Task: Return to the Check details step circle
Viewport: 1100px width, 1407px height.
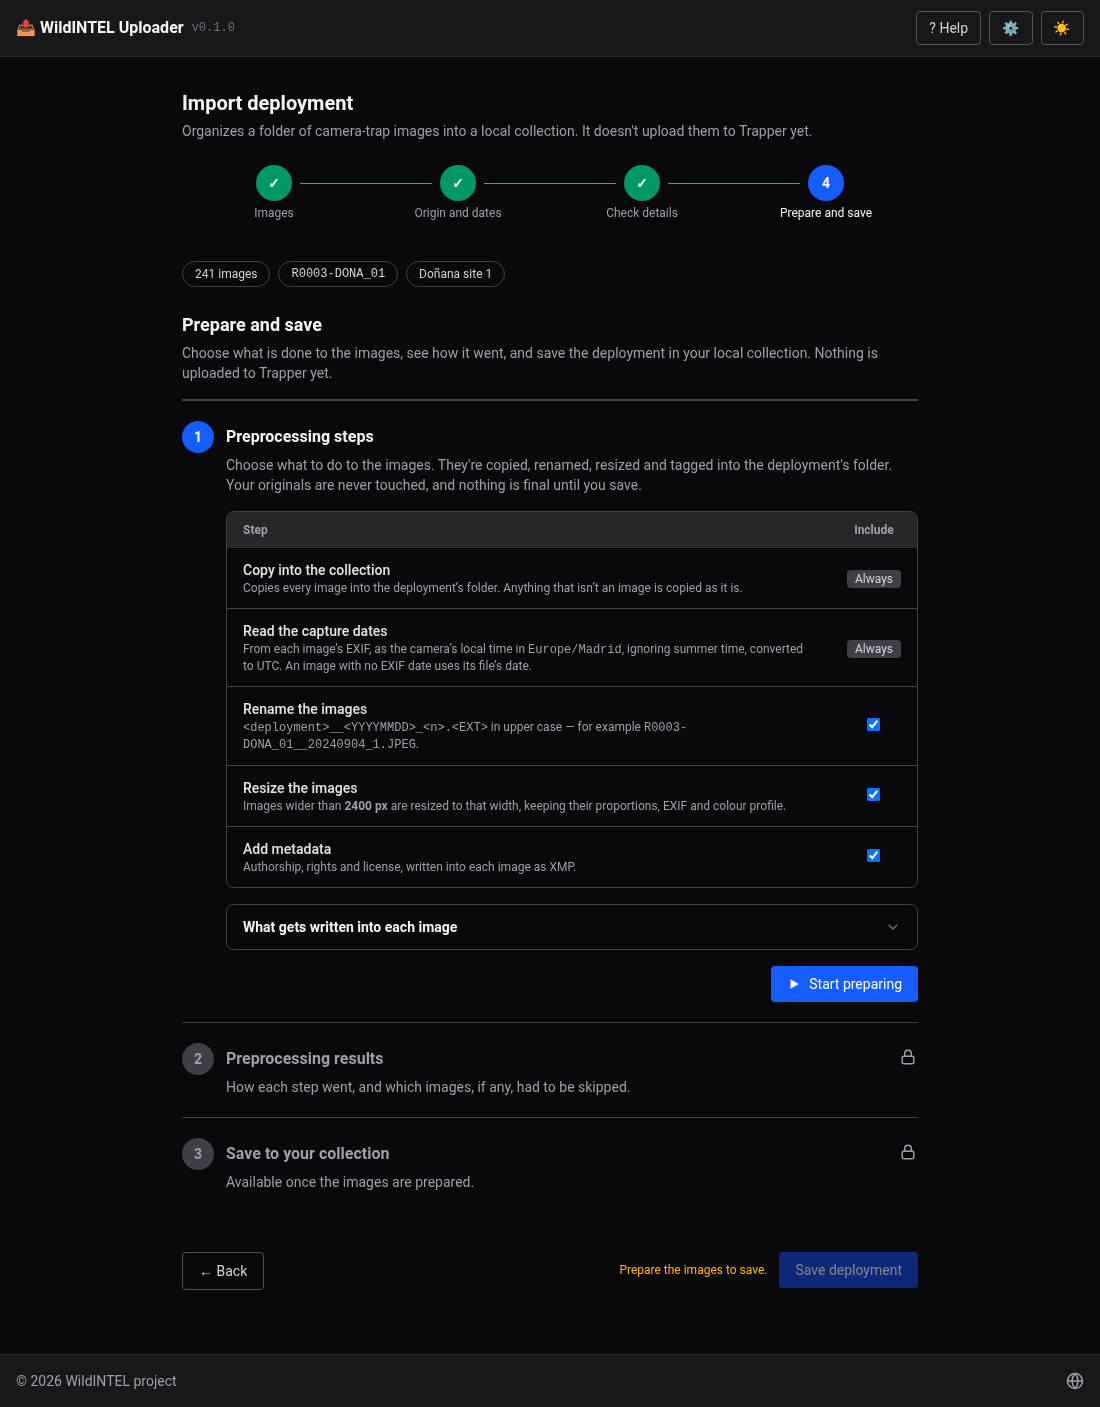Action: [642, 183]
